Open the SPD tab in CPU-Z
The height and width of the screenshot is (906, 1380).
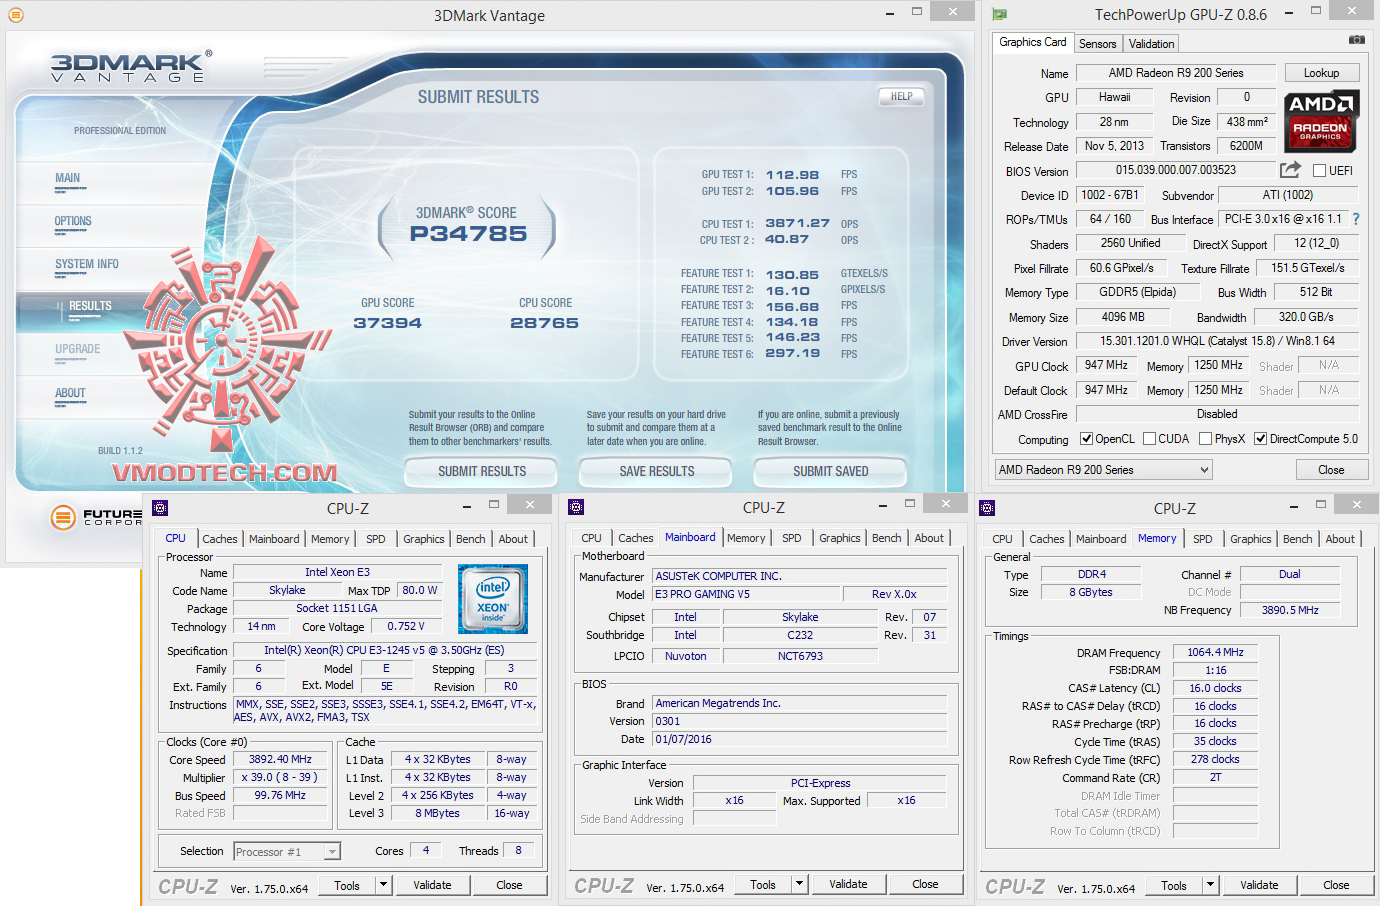point(376,539)
